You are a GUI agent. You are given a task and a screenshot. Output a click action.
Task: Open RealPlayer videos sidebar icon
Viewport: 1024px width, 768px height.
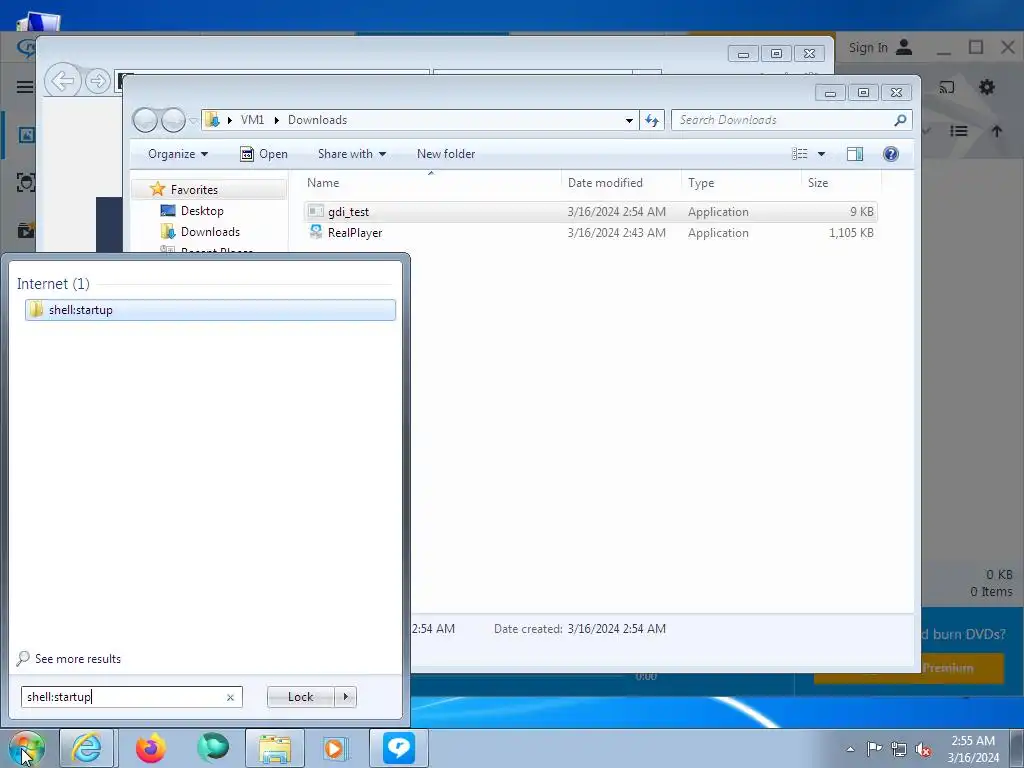coord(25,230)
